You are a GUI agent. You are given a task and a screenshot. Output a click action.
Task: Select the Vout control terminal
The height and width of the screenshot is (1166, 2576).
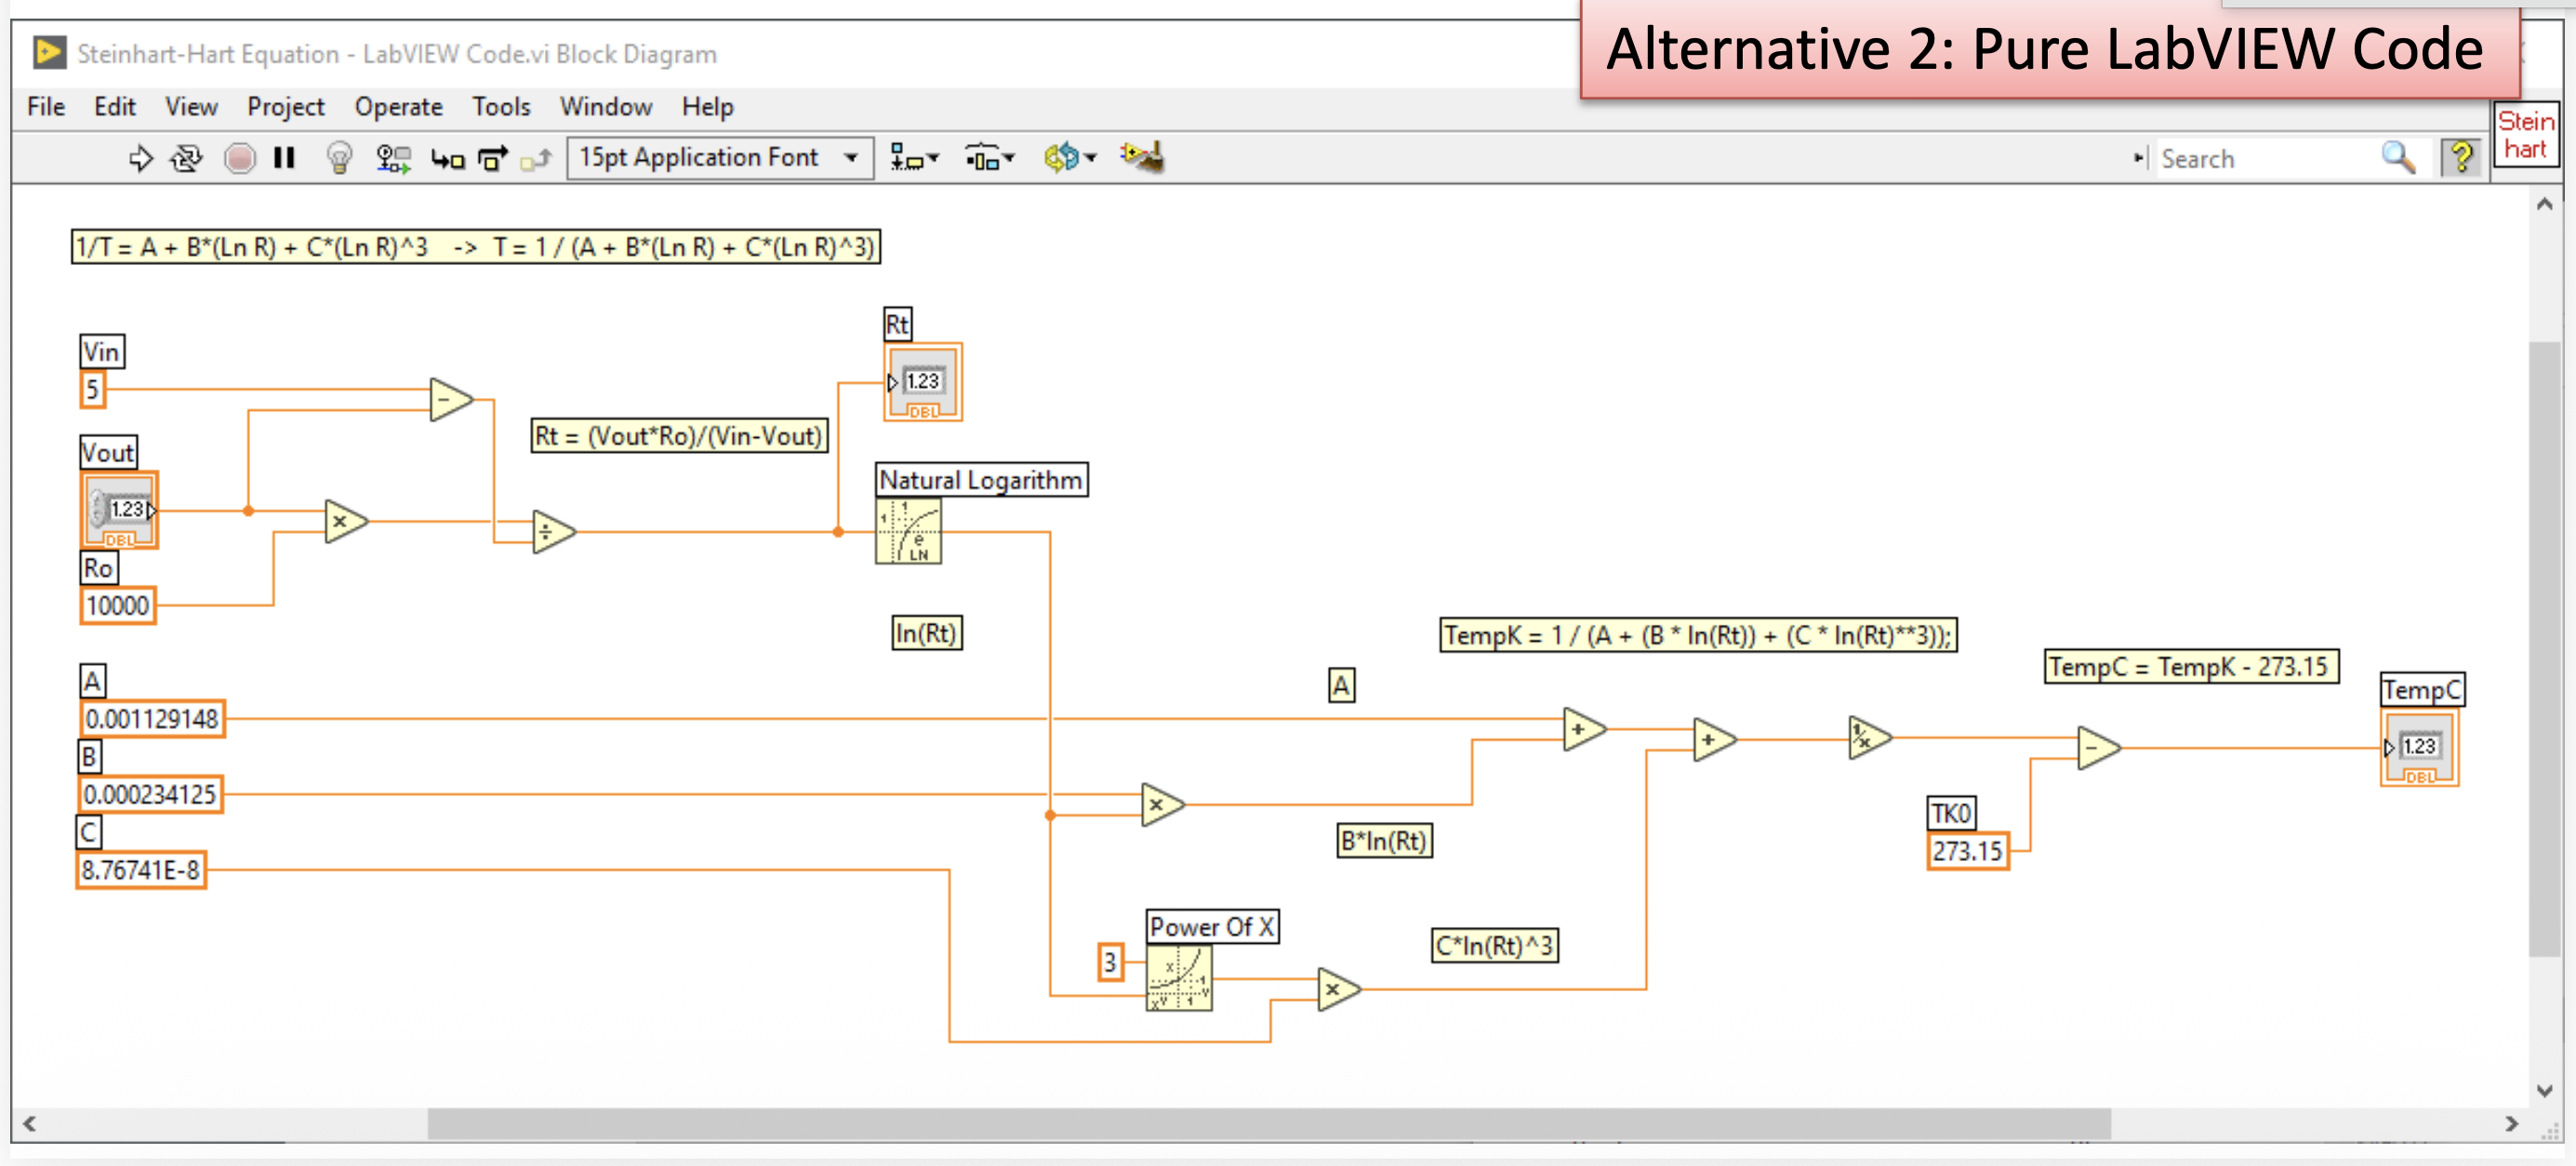[120, 510]
